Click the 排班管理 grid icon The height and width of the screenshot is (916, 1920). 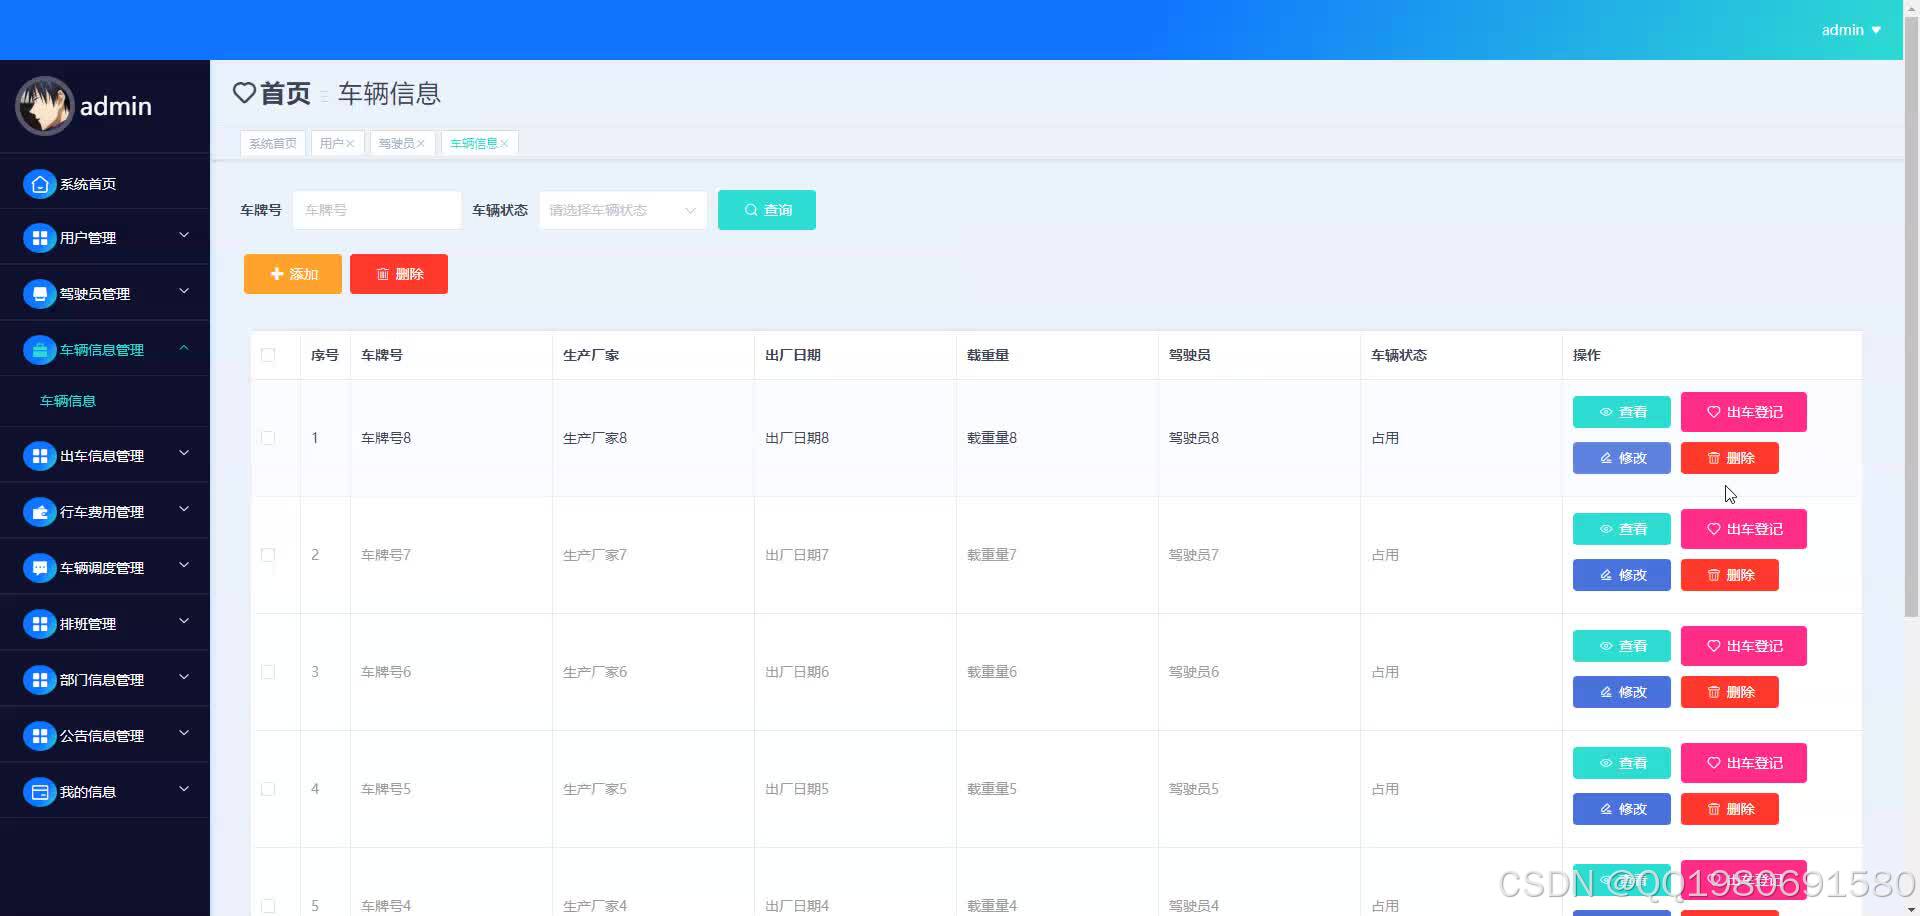[39, 624]
